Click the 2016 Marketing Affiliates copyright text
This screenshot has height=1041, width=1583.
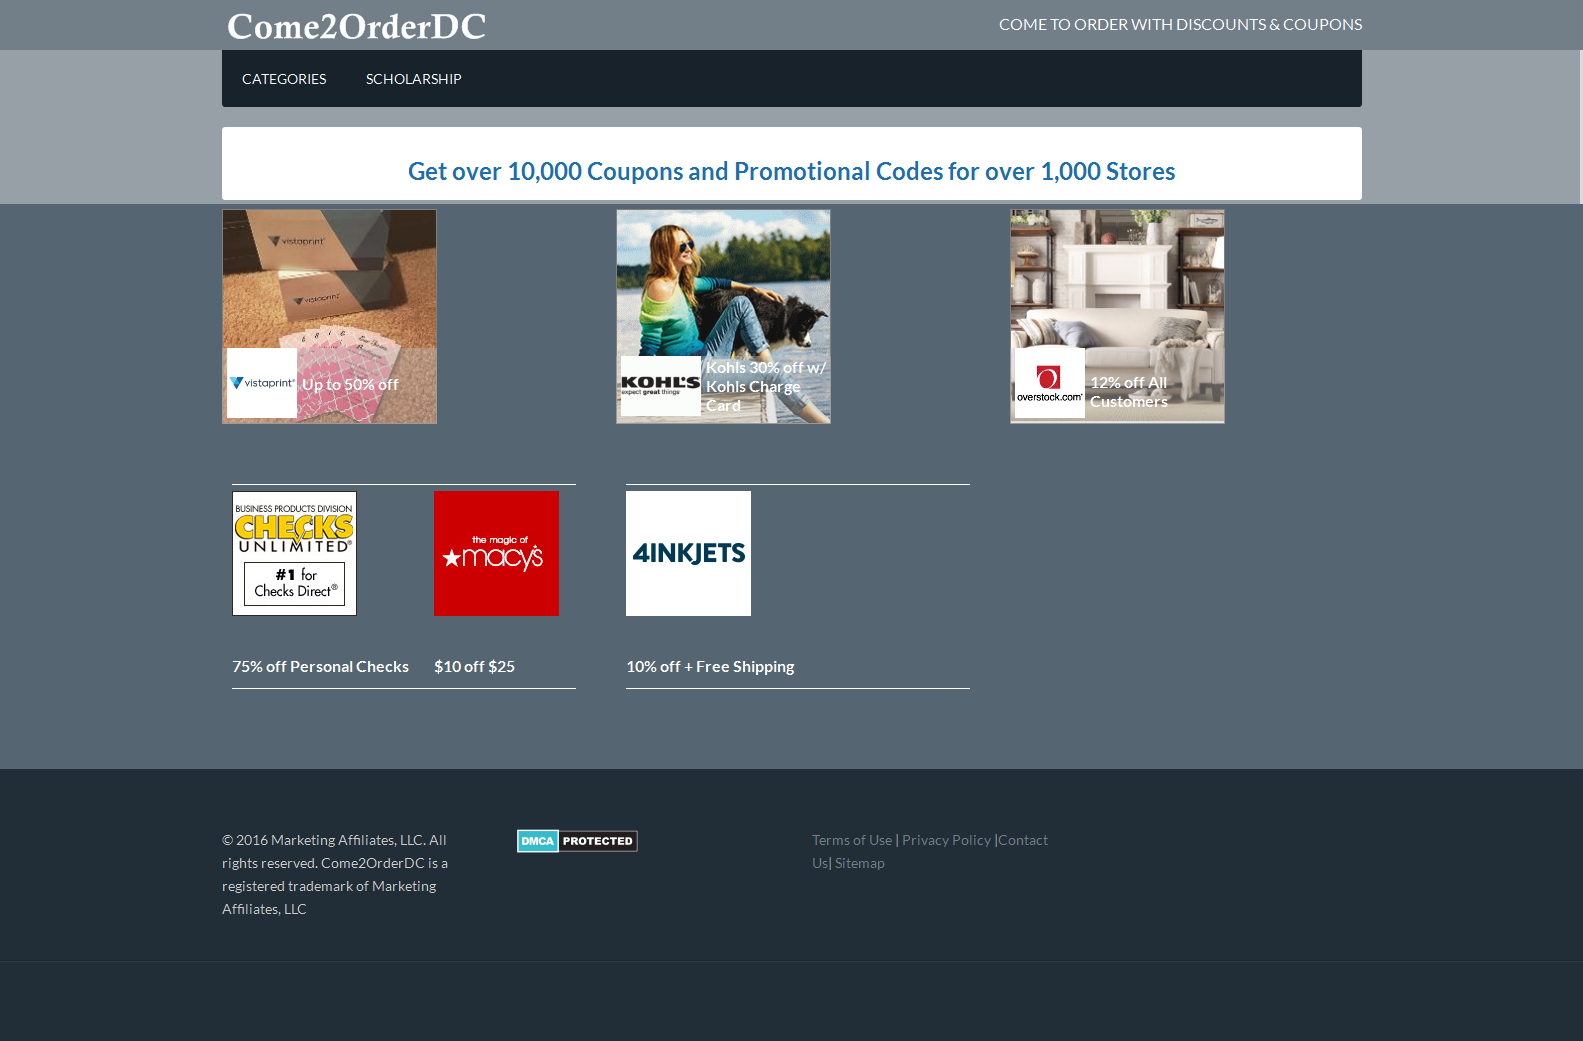tap(335, 875)
